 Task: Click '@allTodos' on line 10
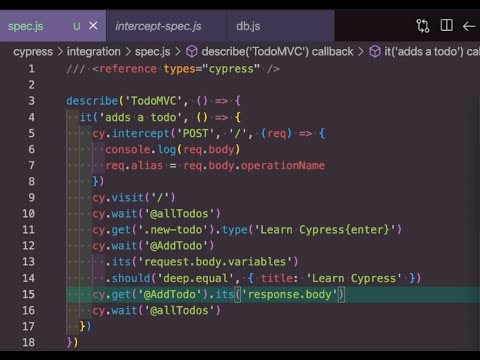[179, 214]
